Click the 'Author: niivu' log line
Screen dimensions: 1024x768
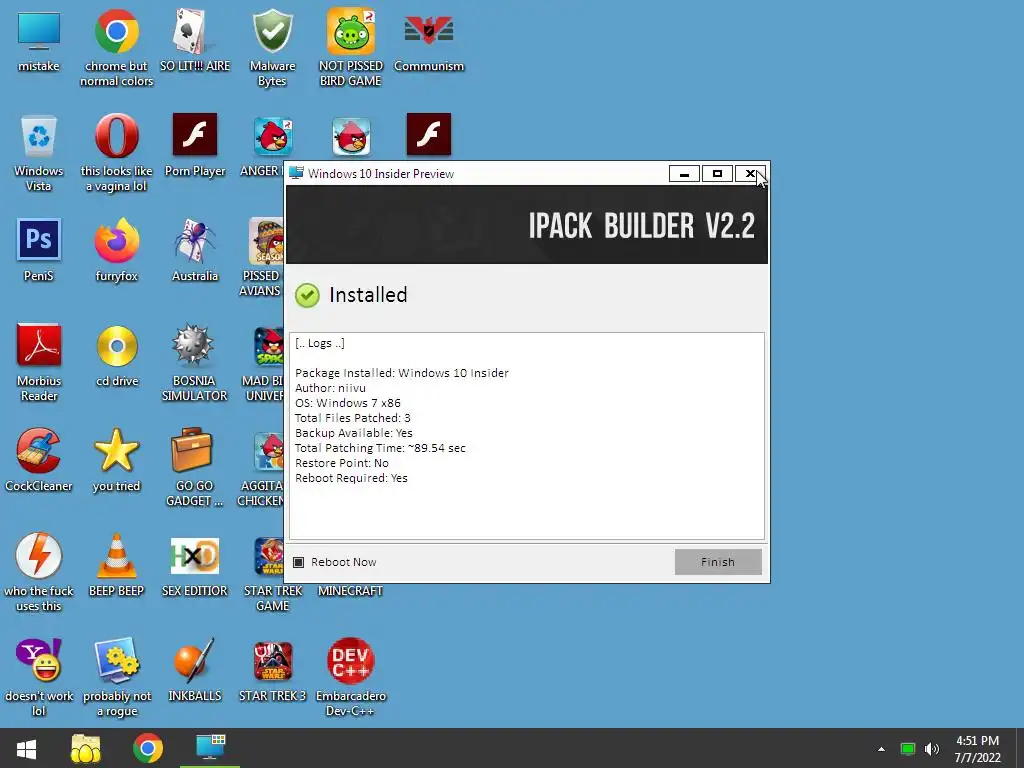[x=330, y=388]
